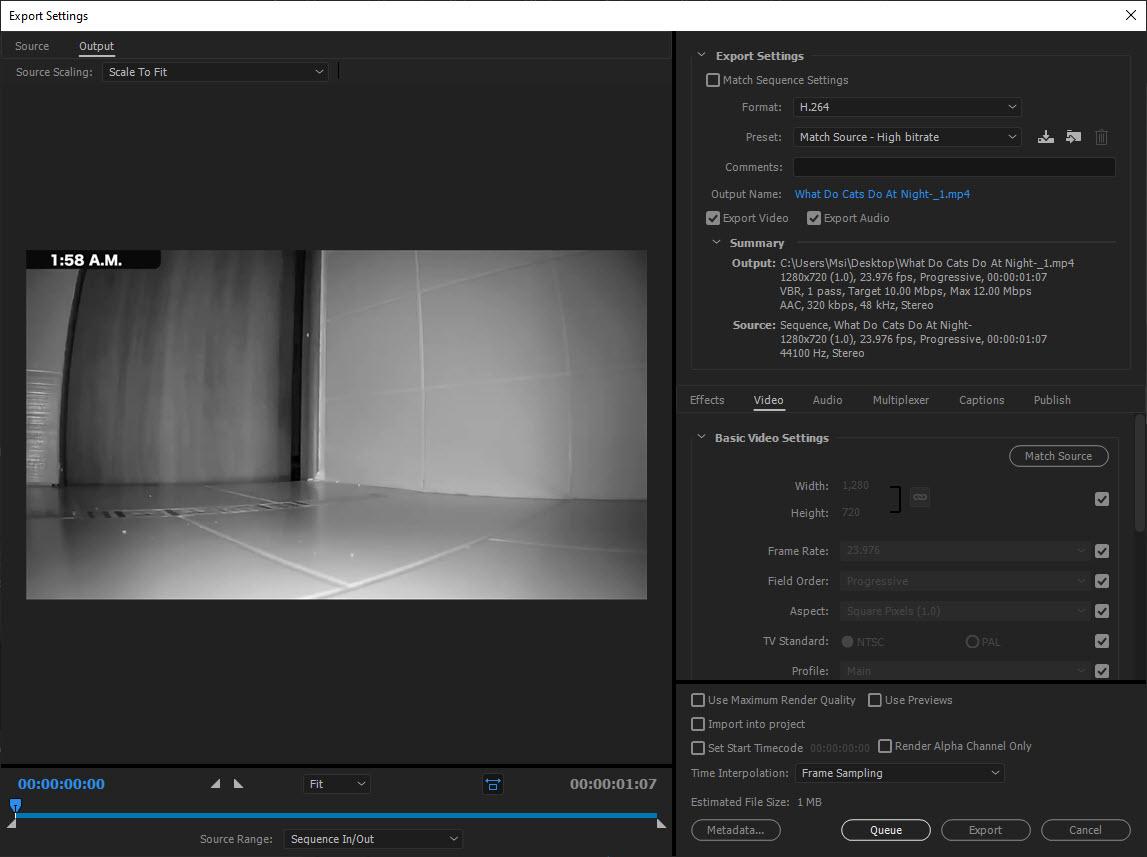Click the Queue button
Screen dimensions: 1147x857
coord(886,830)
